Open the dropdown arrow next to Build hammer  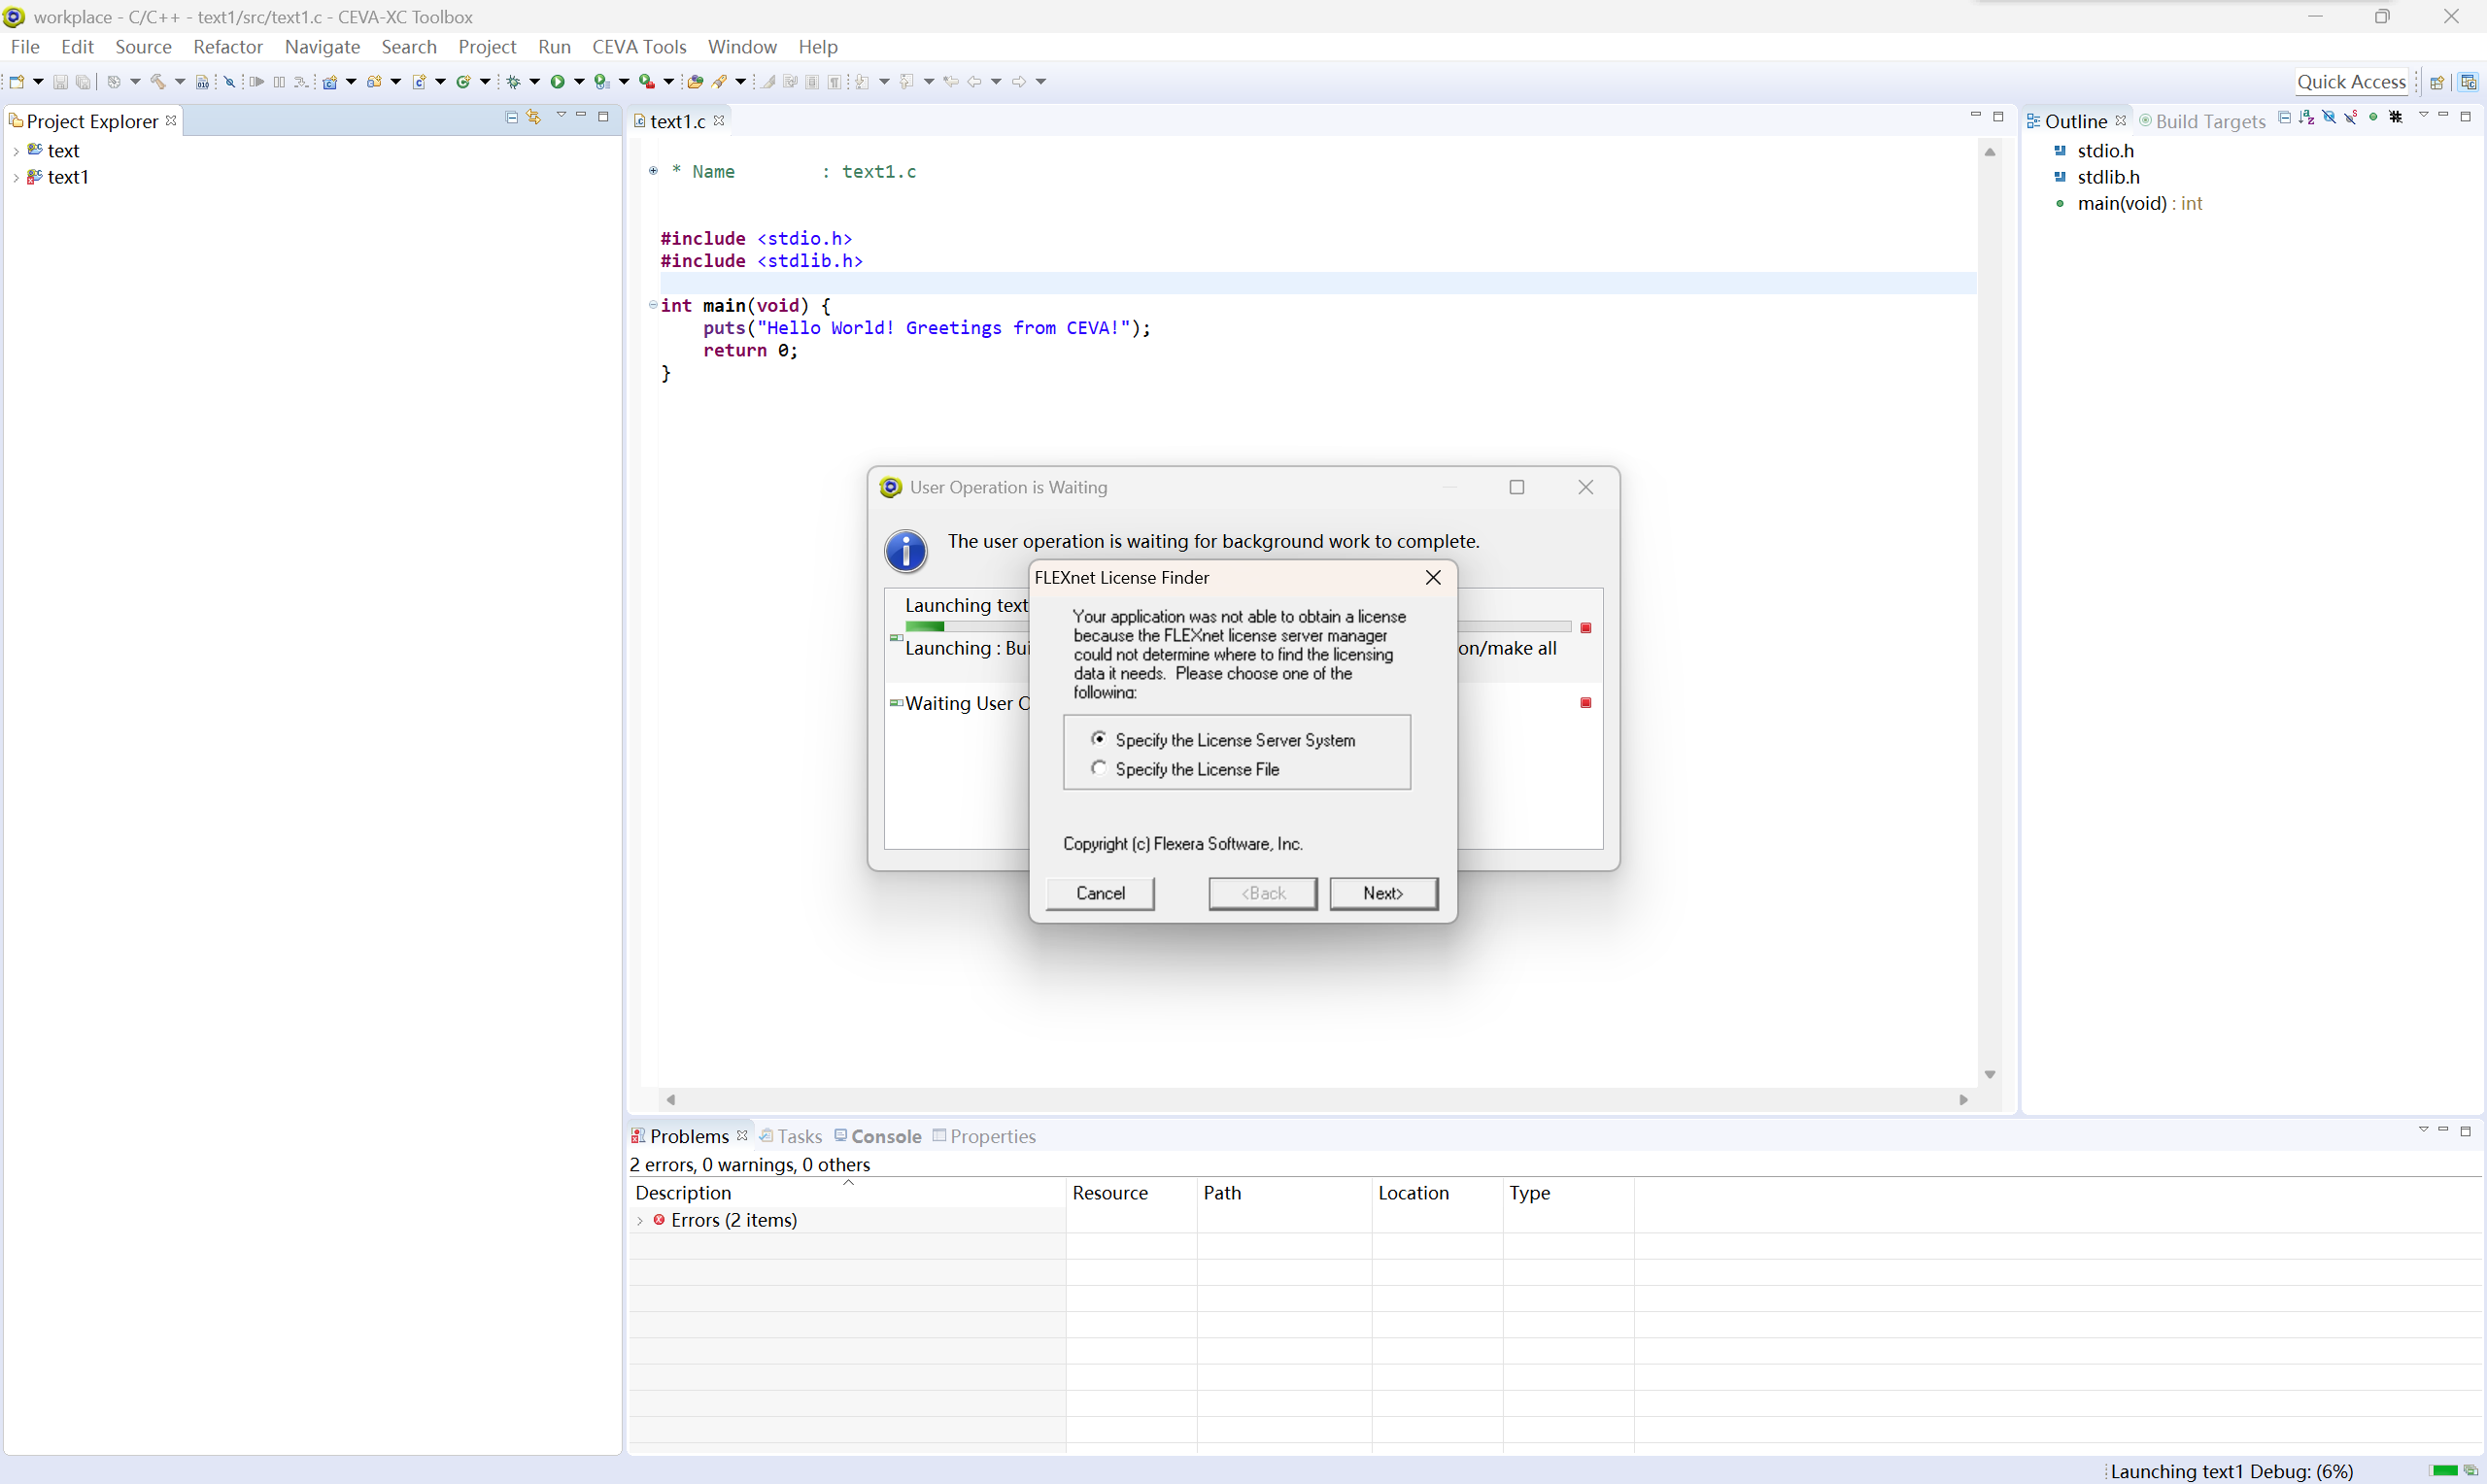coord(180,82)
